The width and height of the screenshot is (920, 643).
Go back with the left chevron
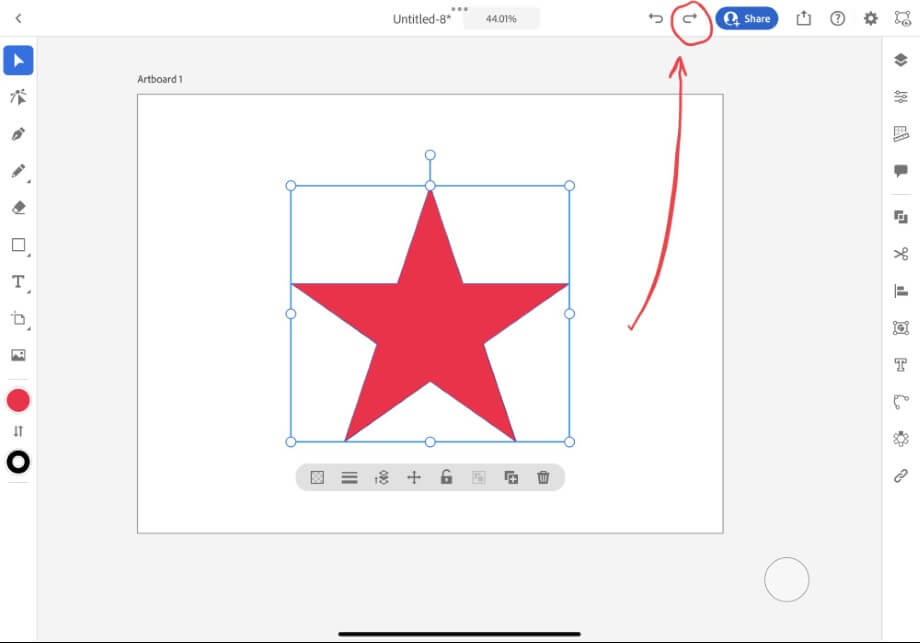tap(18, 18)
